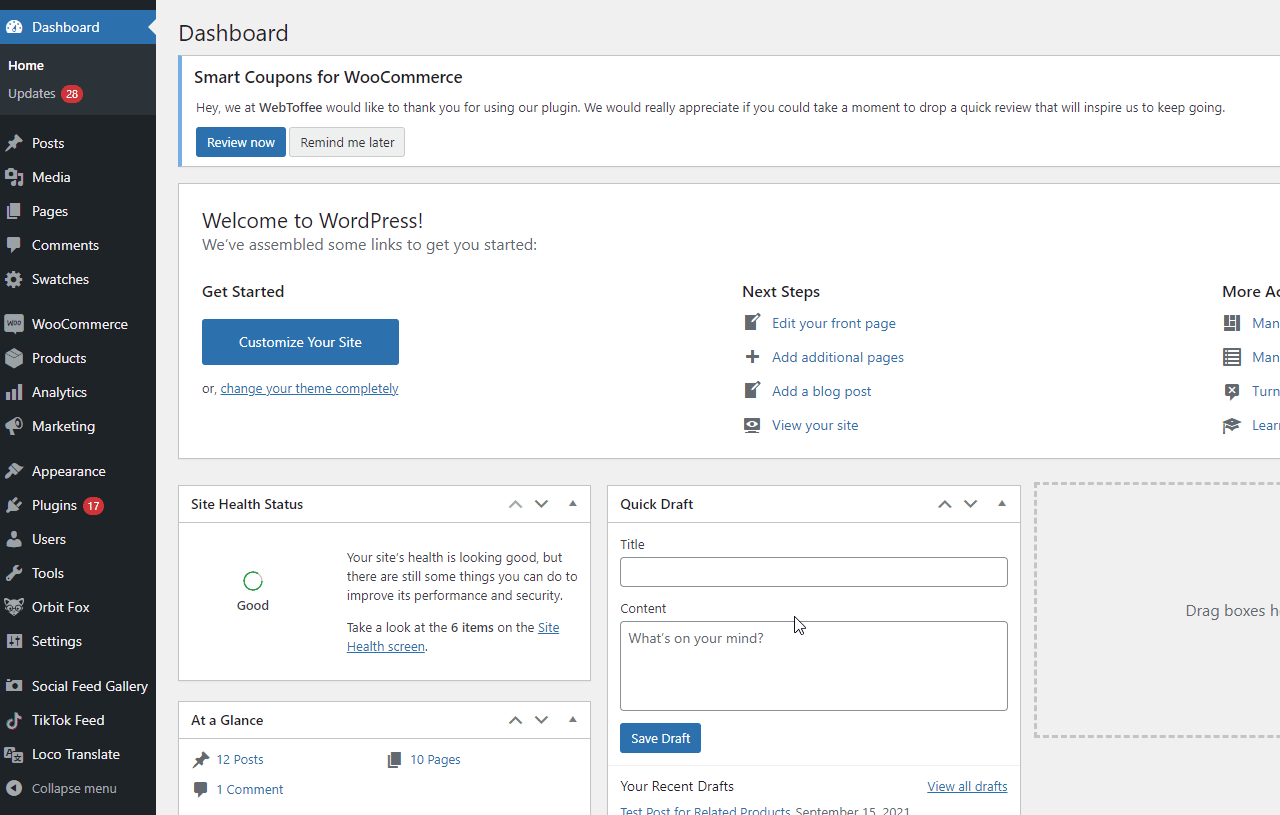Click the Good site health circle indicator
This screenshot has width=1280, height=815.
click(253, 581)
